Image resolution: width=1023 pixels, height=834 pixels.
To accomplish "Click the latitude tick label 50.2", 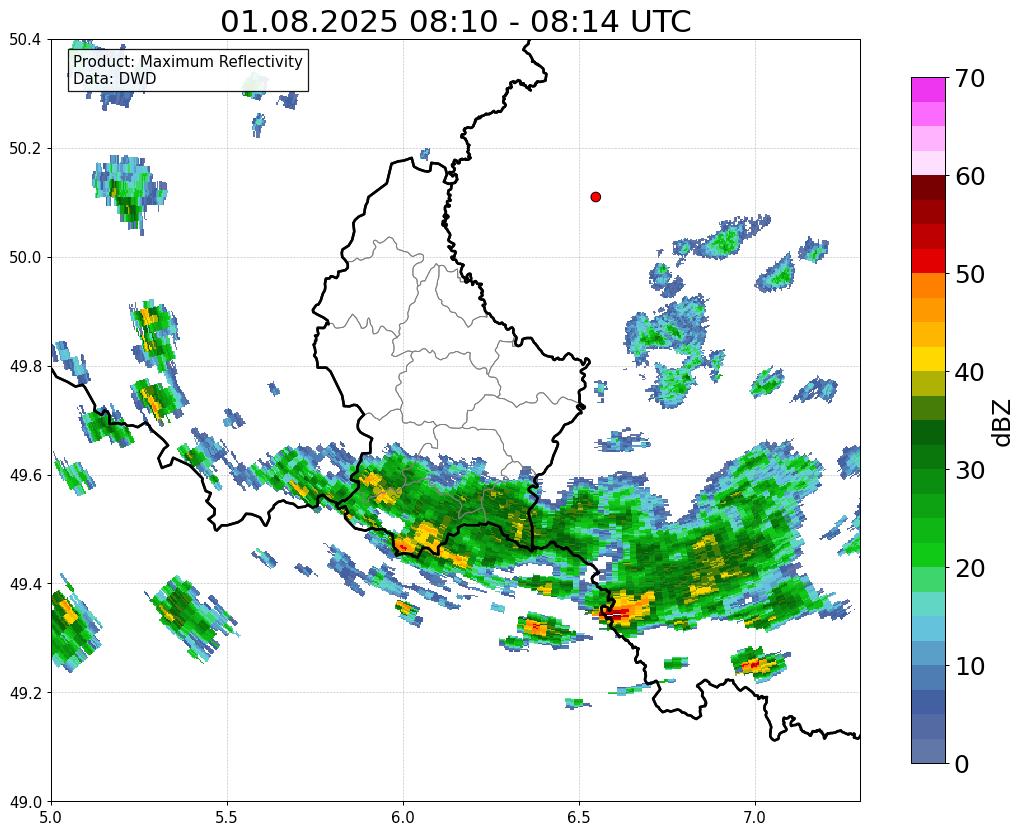I will point(25,149).
